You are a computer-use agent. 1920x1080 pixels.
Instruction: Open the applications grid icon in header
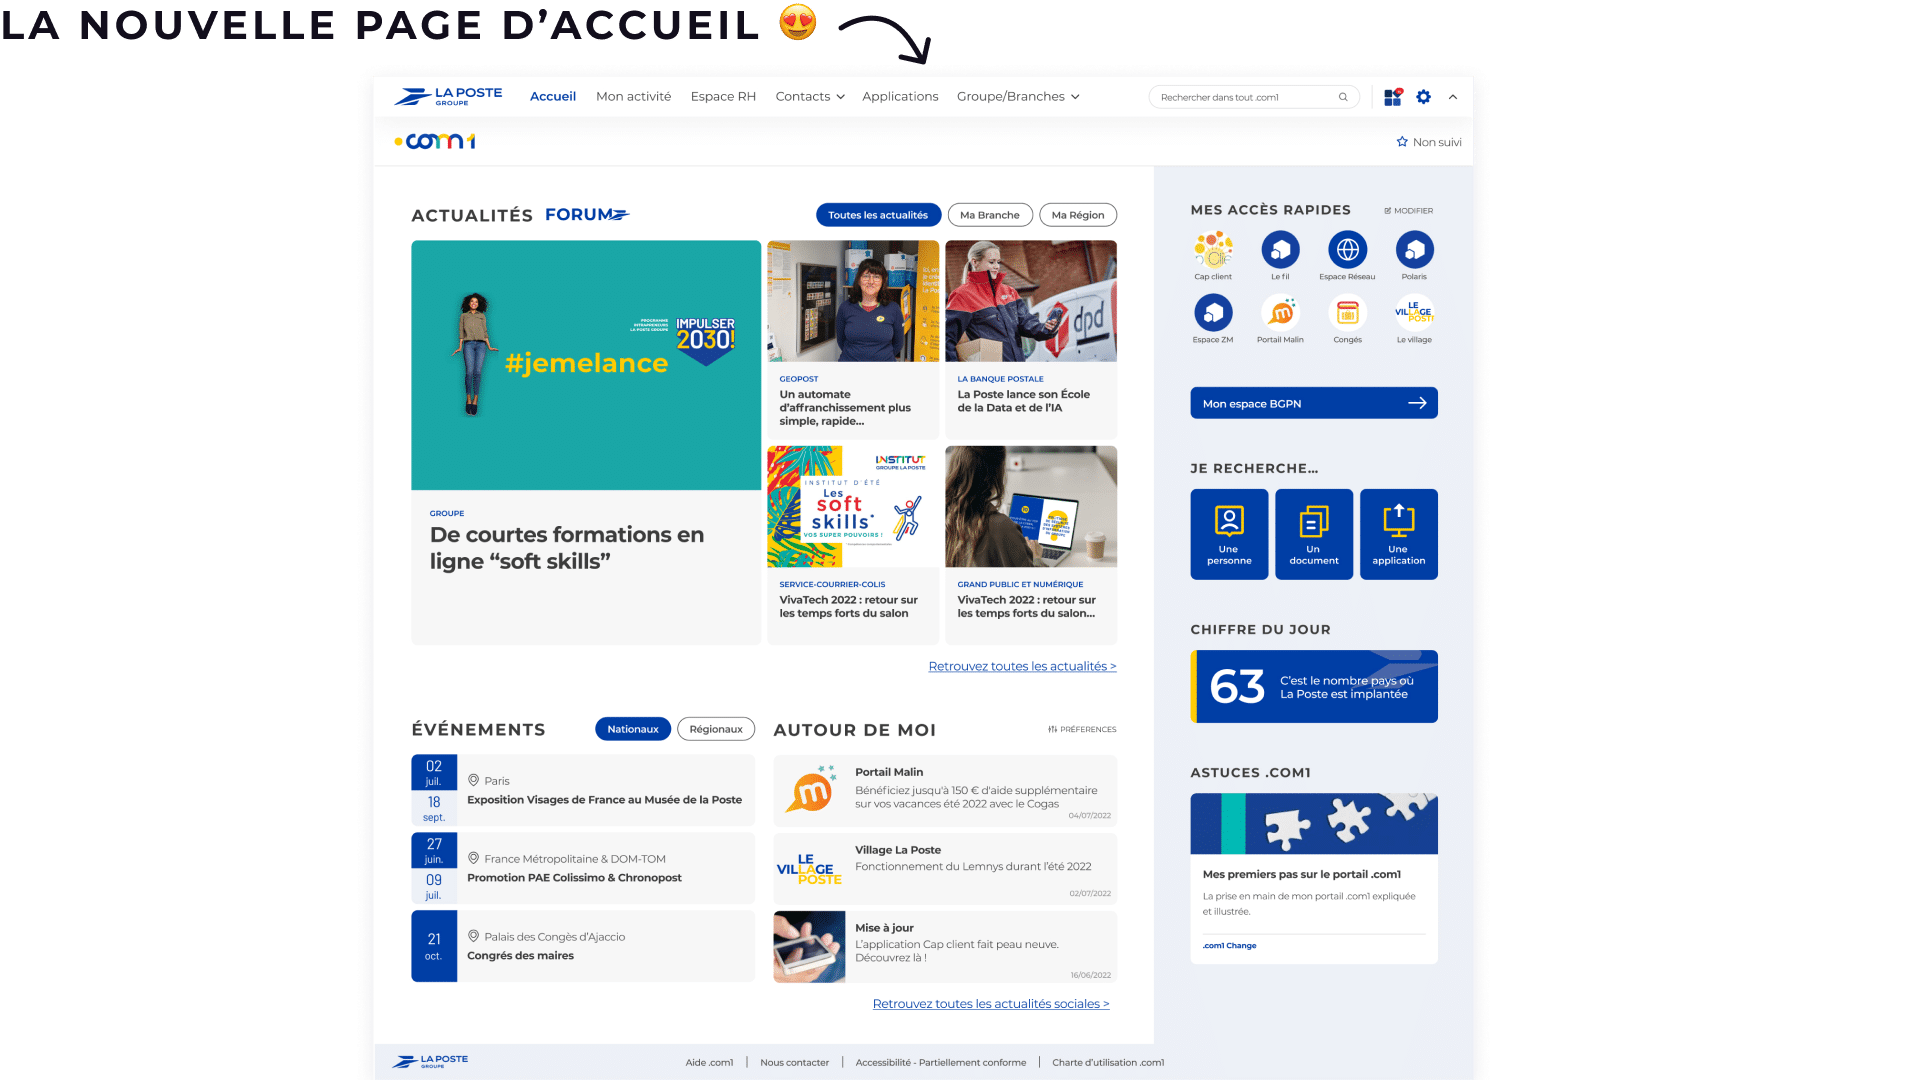[1392, 97]
